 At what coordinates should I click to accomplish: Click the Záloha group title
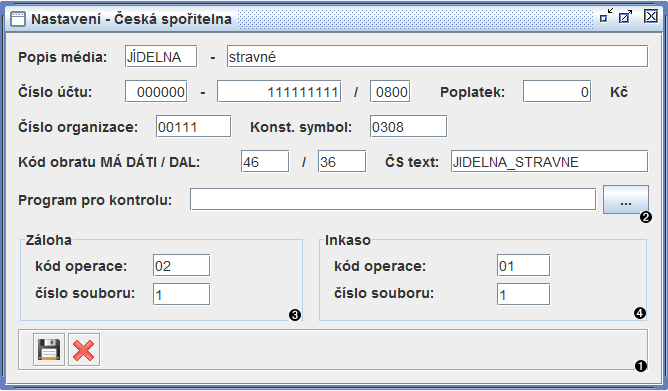pos(49,240)
